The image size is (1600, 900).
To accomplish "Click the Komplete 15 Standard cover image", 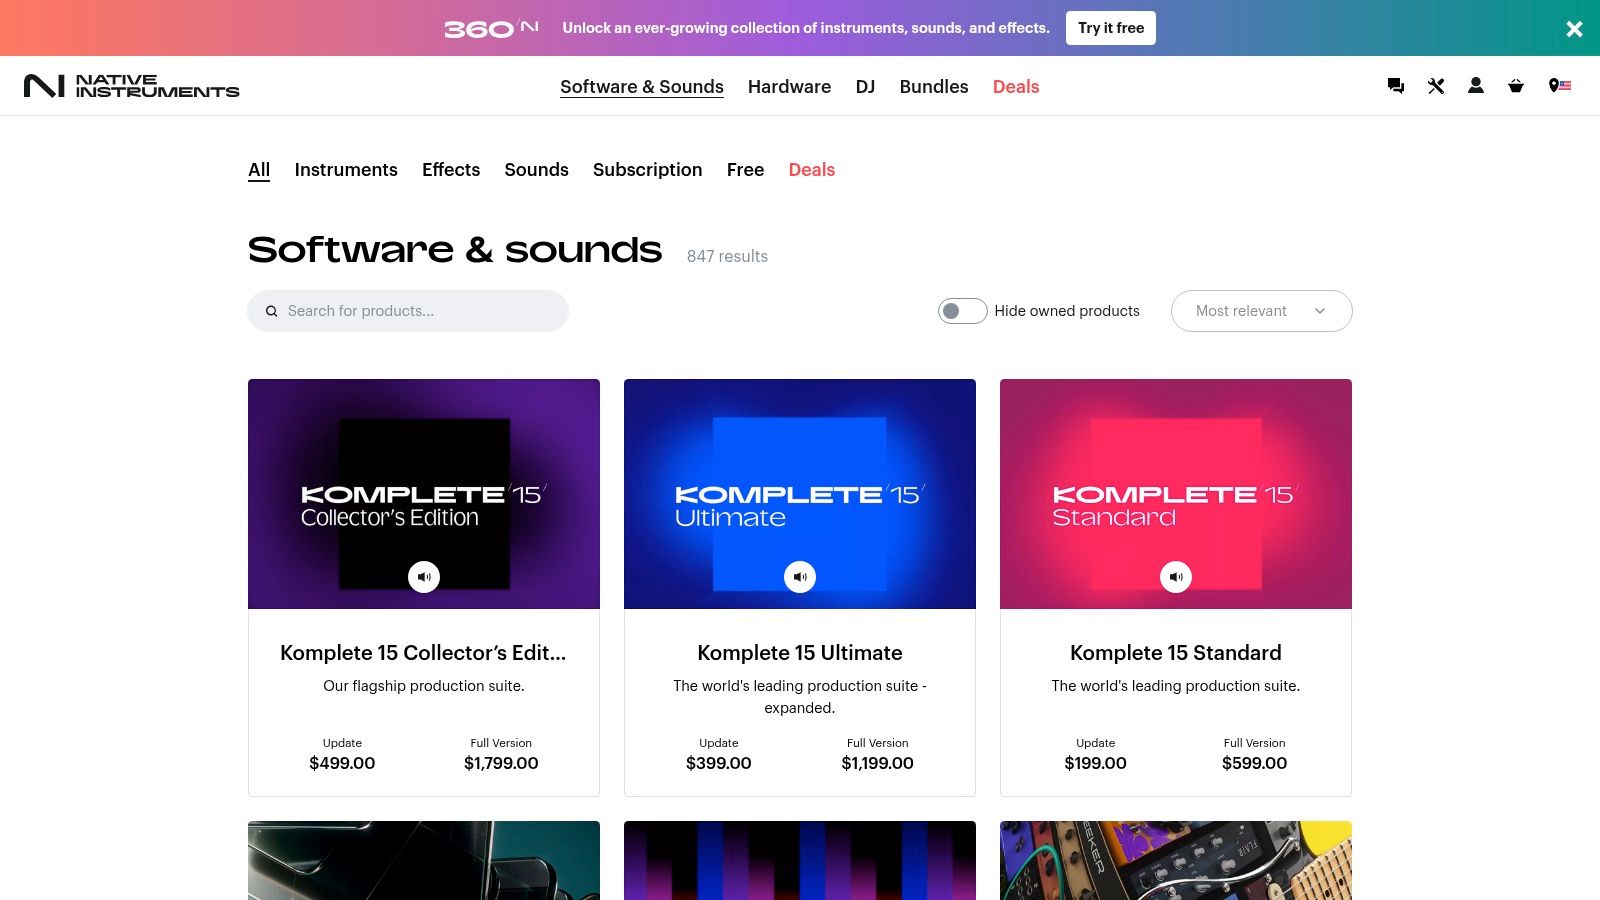I will coord(1176,494).
